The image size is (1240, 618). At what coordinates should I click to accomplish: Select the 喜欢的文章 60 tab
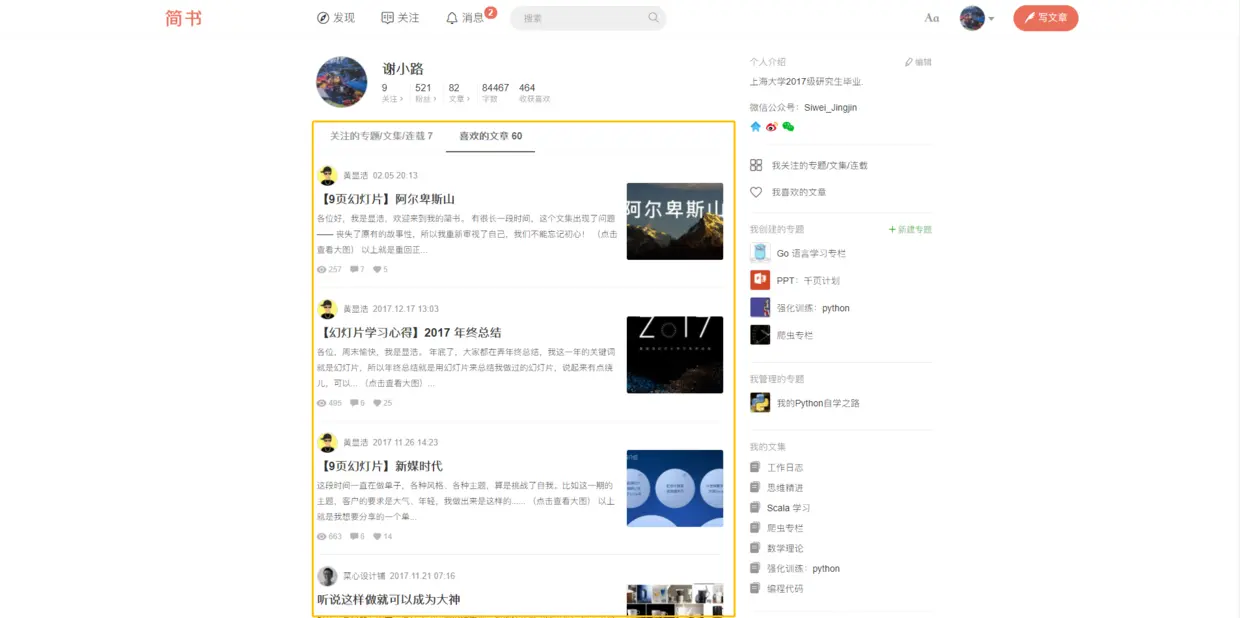coord(490,136)
